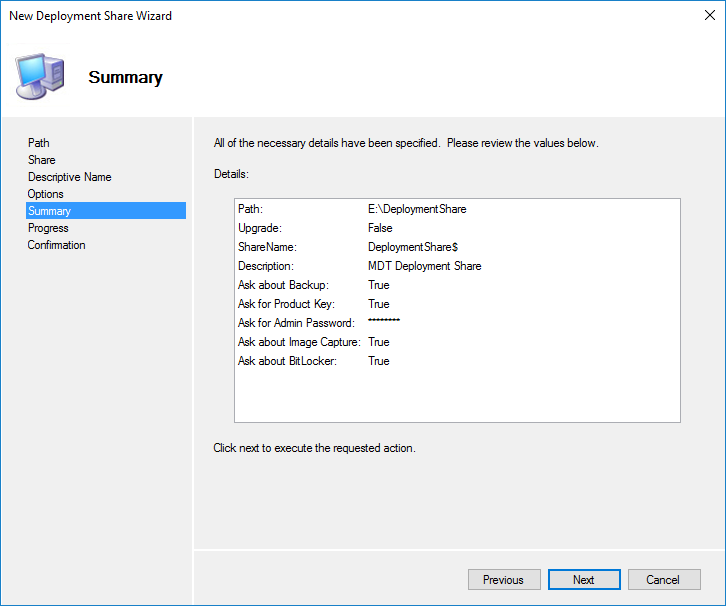The width and height of the screenshot is (726, 606).
Task: Click the Upgrade False value
Action: coord(380,228)
